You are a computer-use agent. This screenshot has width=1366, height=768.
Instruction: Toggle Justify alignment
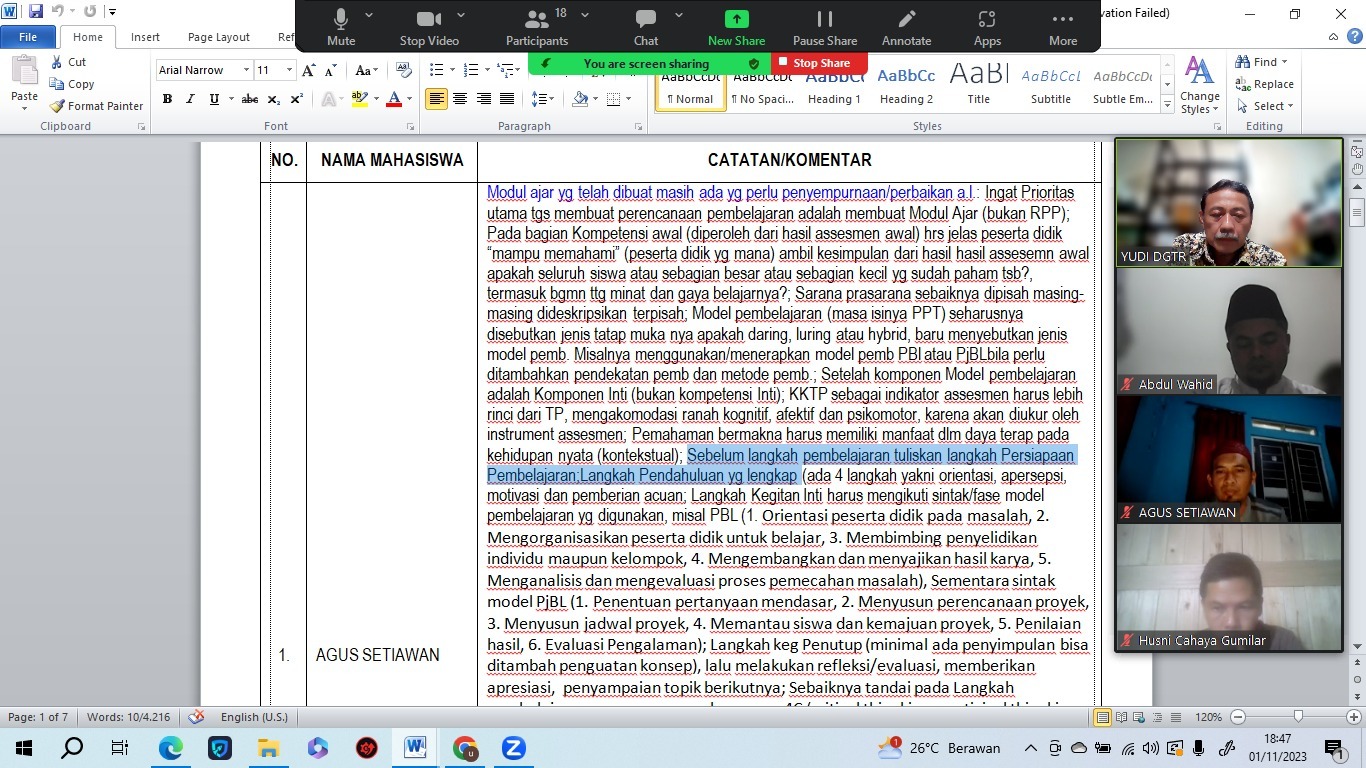508,99
